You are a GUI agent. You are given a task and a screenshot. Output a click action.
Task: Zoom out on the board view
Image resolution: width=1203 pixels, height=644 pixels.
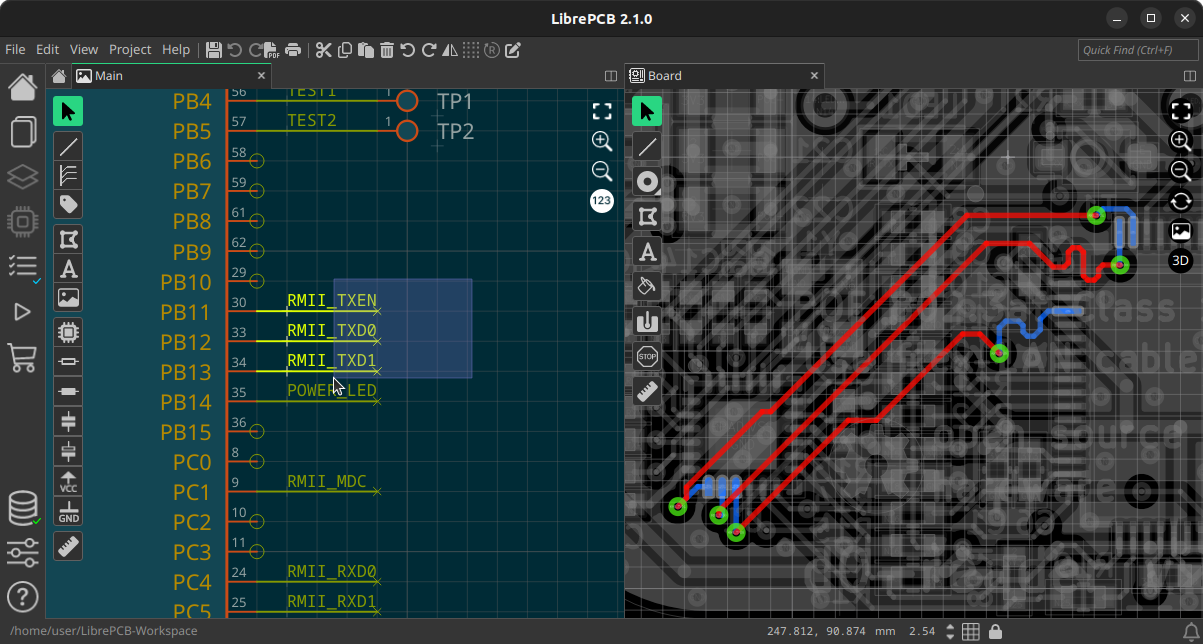(x=1180, y=171)
